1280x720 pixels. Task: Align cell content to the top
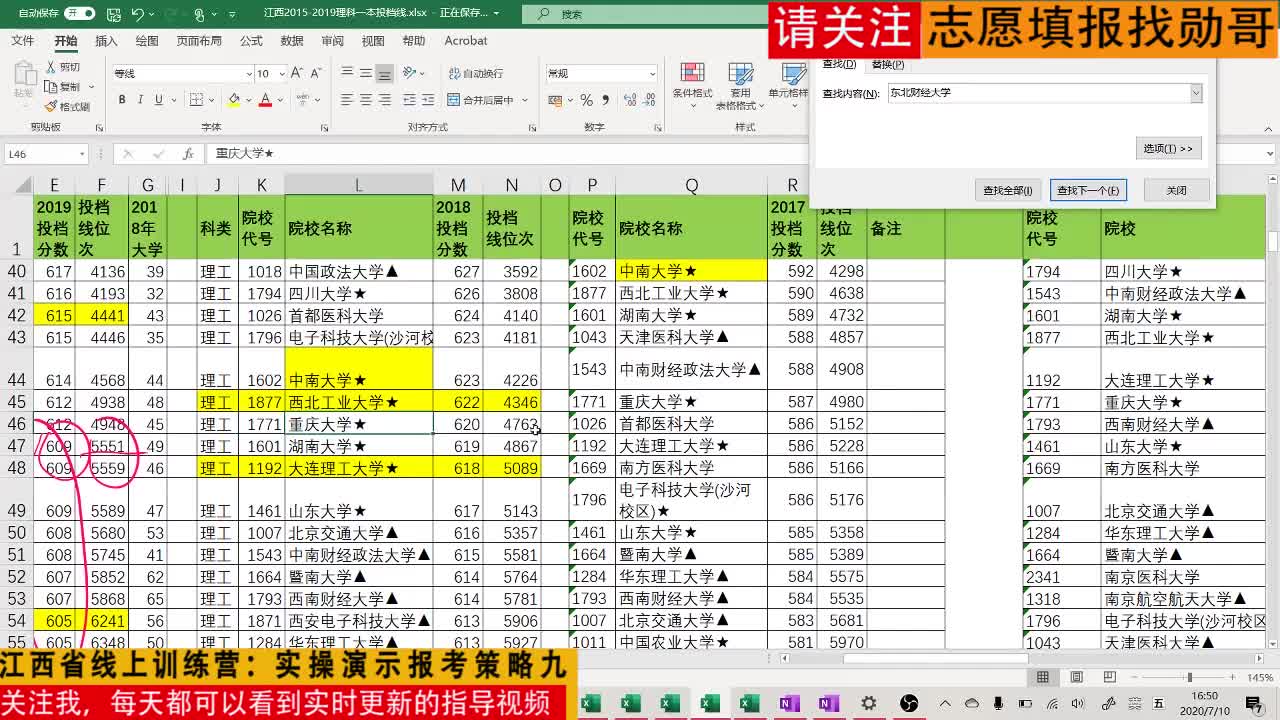click(x=347, y=73)
